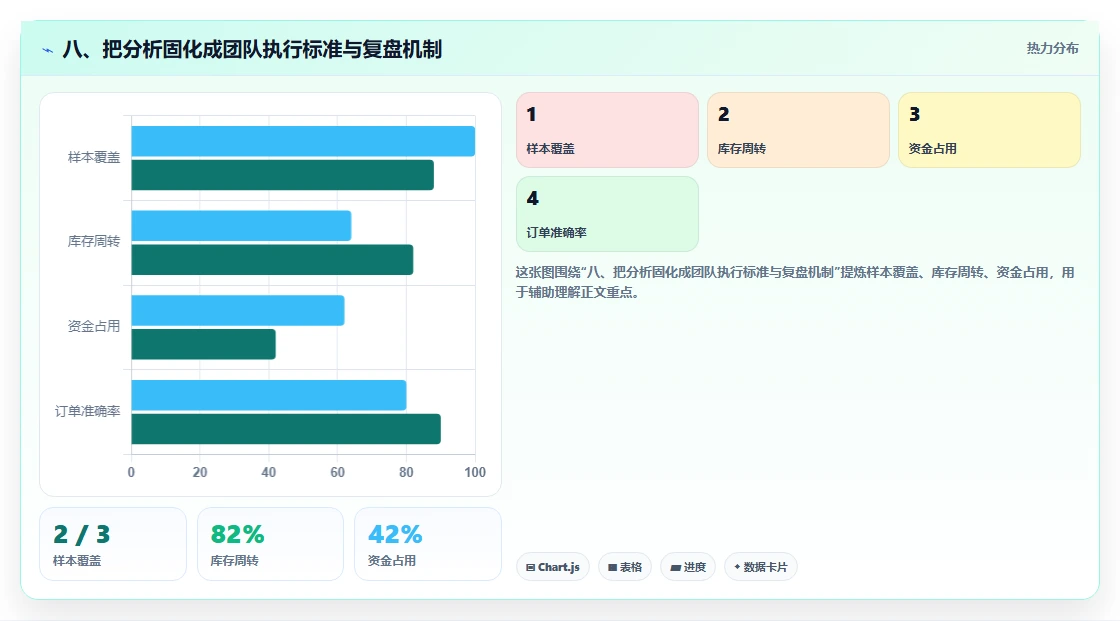Click the 订单准确率 axis label on the chart
1120x621 pixels.
click(88, 411)
